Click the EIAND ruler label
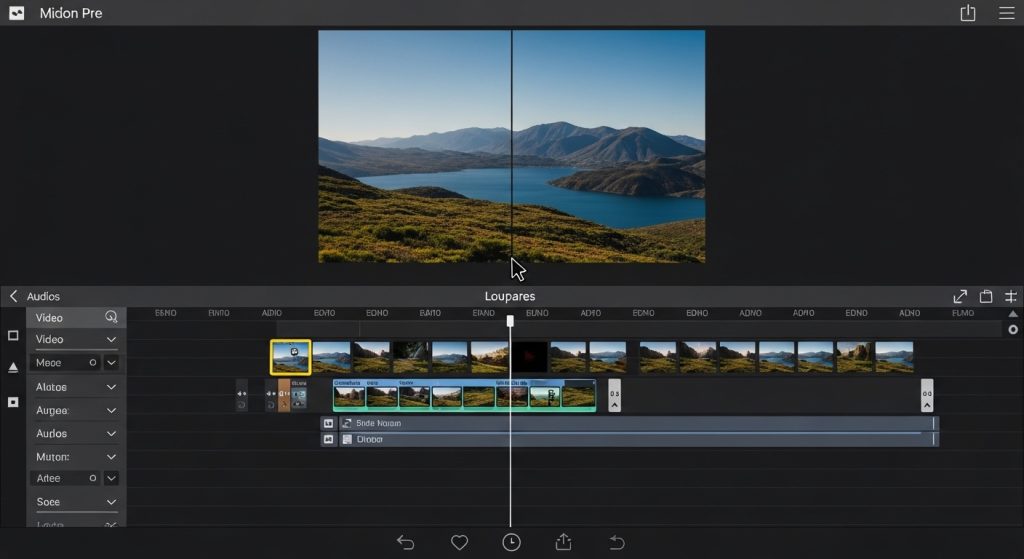The image size is (1024, 559). (483, 313)
